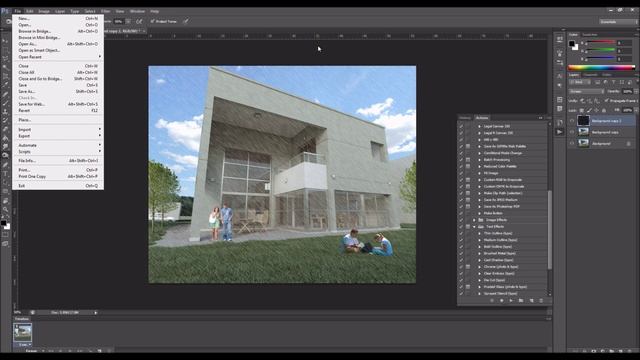Screen dimensions: 640x360
Task: Click foreground color swatch in Color panel
Action: [x=572, y=43]
